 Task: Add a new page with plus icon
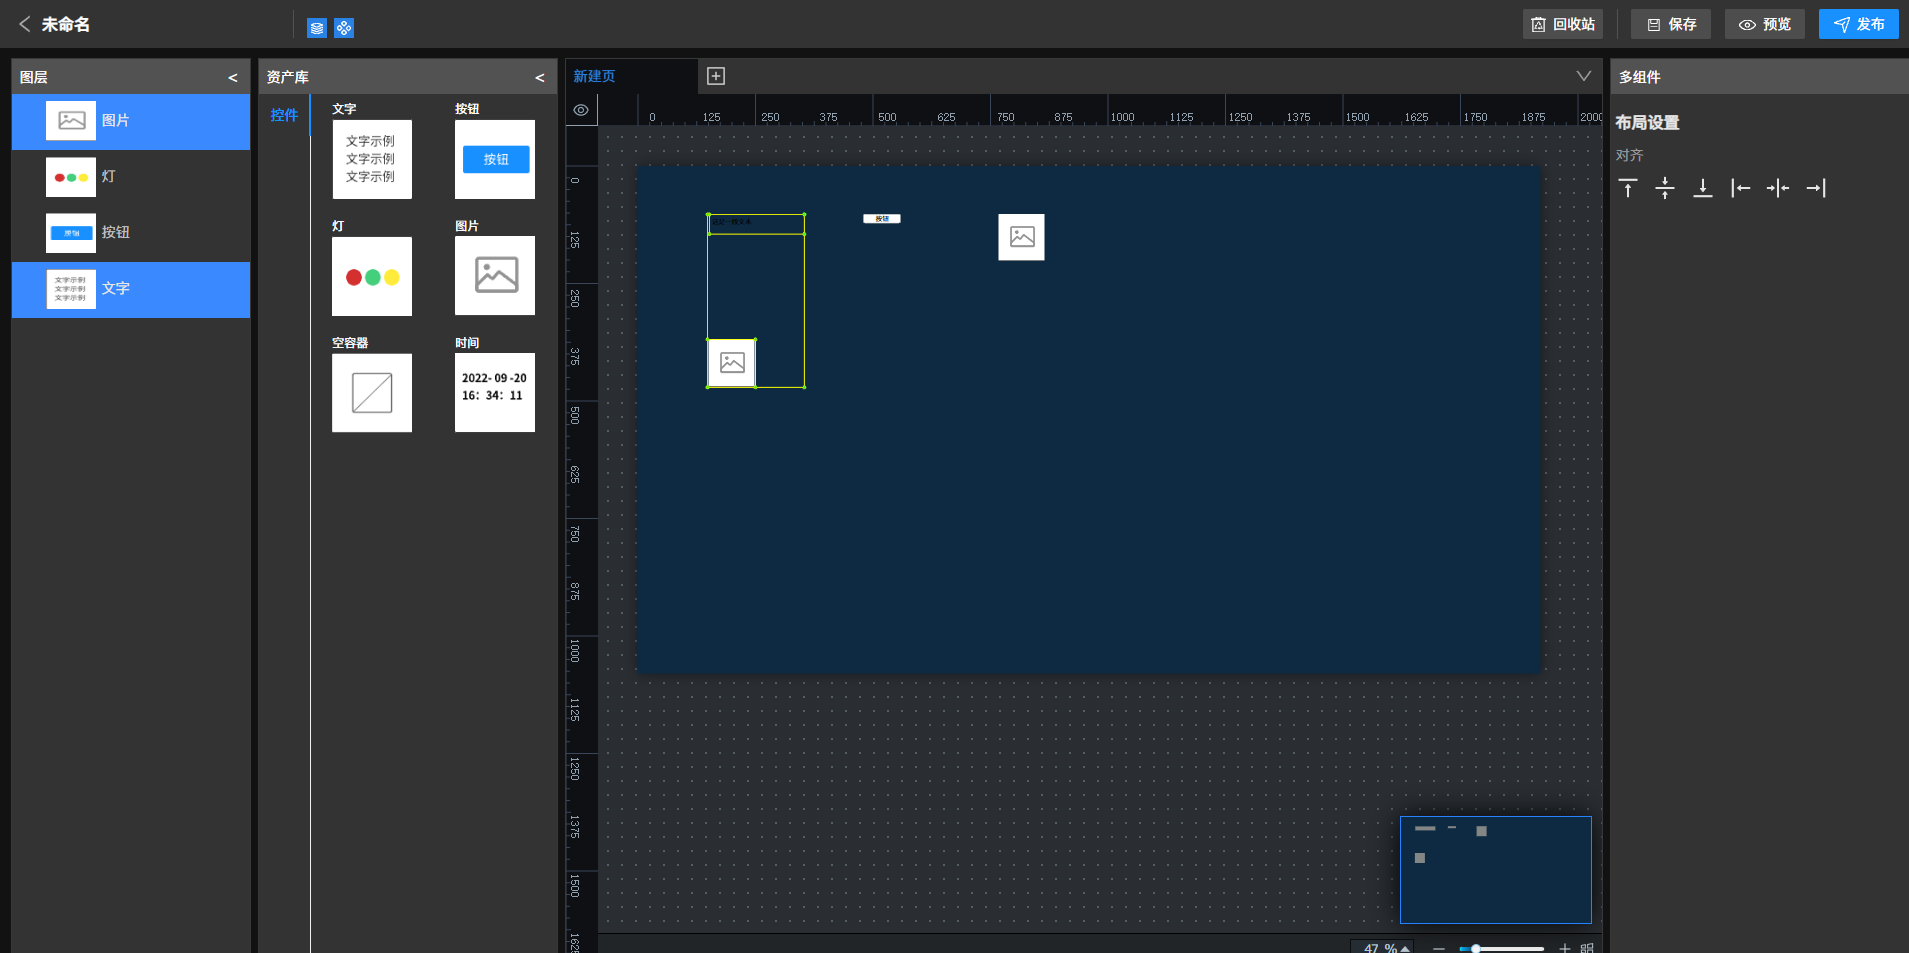pos(716,76)
